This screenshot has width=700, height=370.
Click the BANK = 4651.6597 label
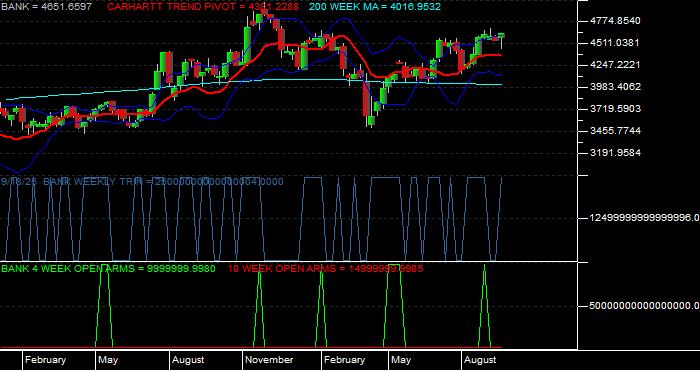coord(46,7)
